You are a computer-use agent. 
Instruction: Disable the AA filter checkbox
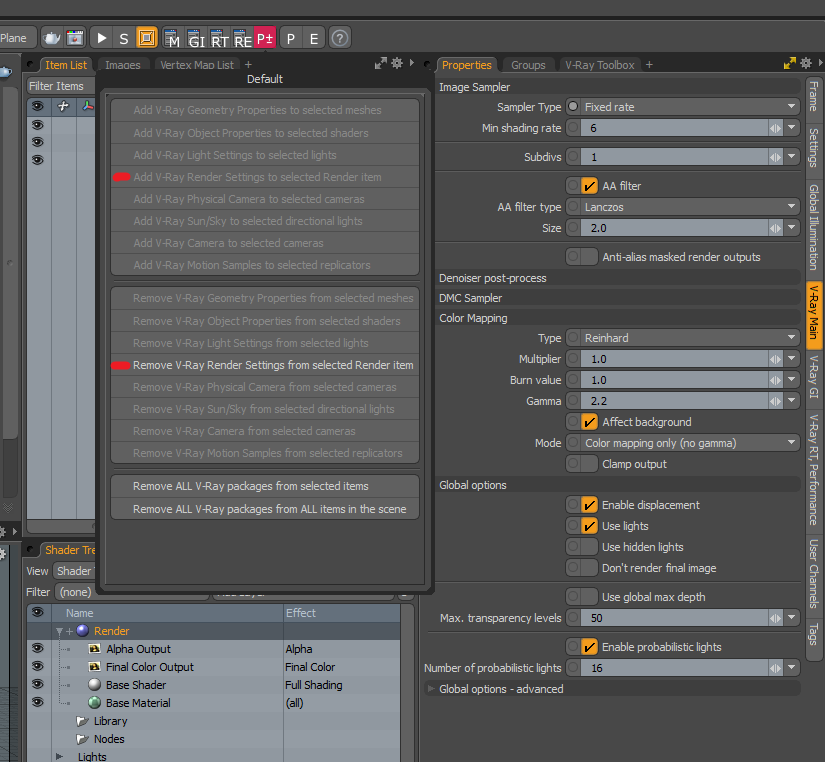point(589,186)
